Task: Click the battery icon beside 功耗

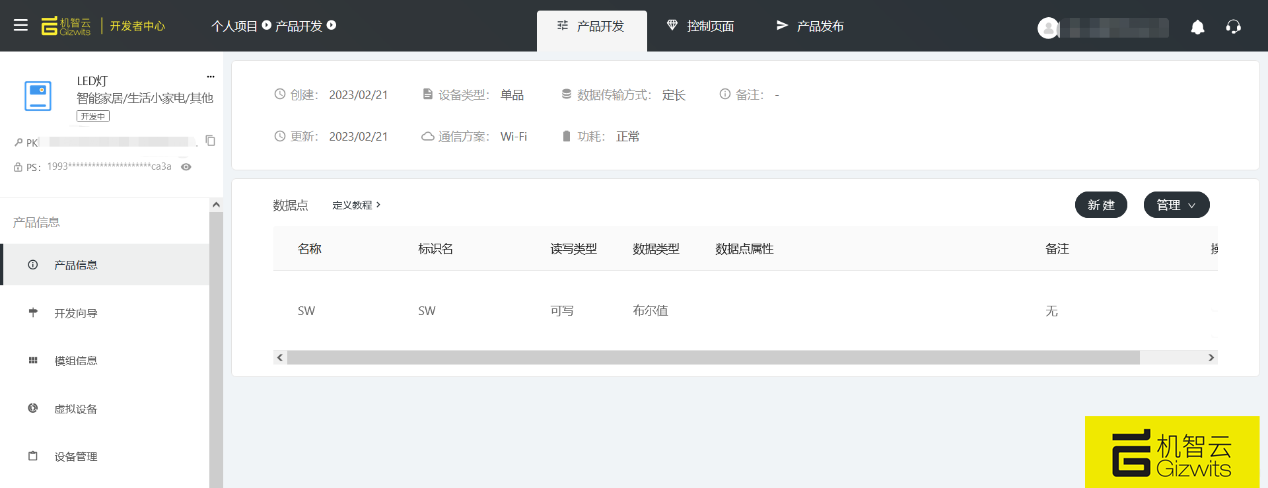Action: click(567, 136)
